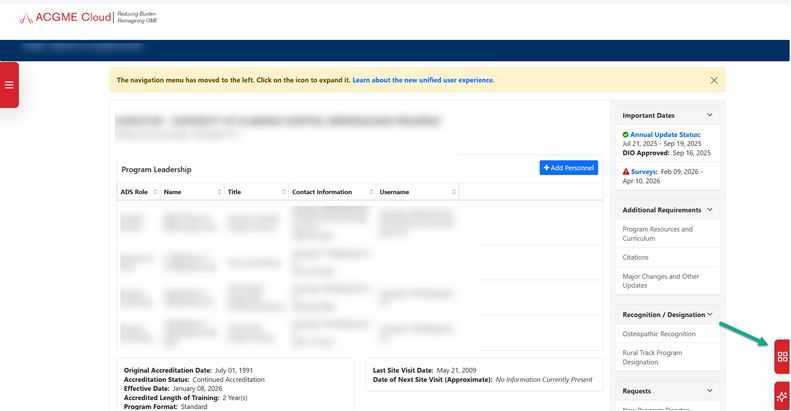Click the red sparkle assistant icon
Screen dimensions: 791x411
[782, 396]
